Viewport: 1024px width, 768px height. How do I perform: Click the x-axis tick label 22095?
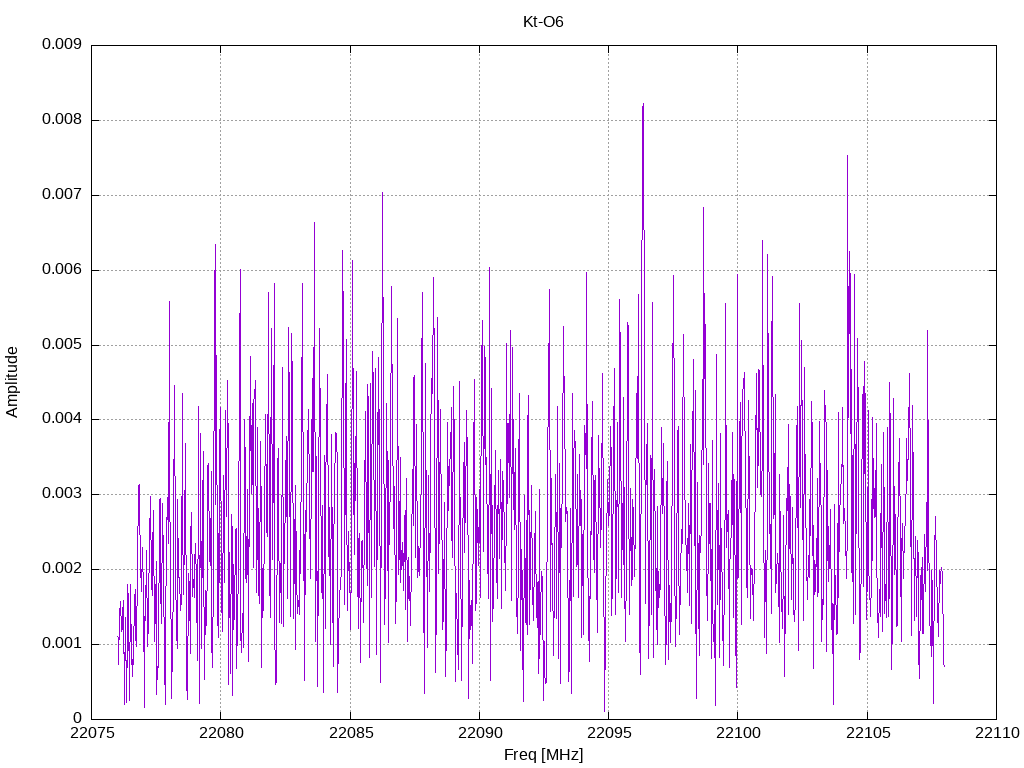click(x=609, y=733)
